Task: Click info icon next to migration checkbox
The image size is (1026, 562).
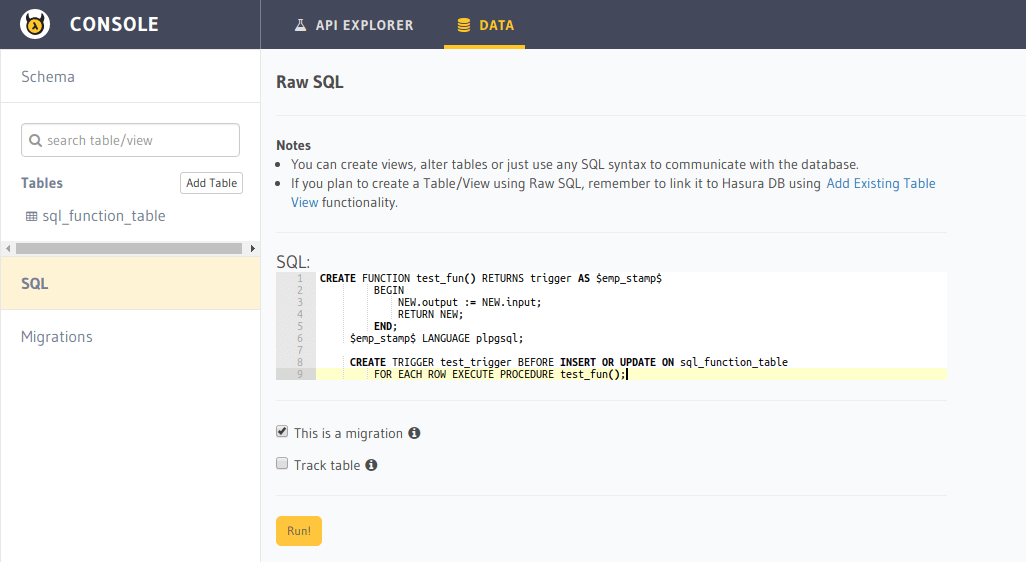Action: 414,434
